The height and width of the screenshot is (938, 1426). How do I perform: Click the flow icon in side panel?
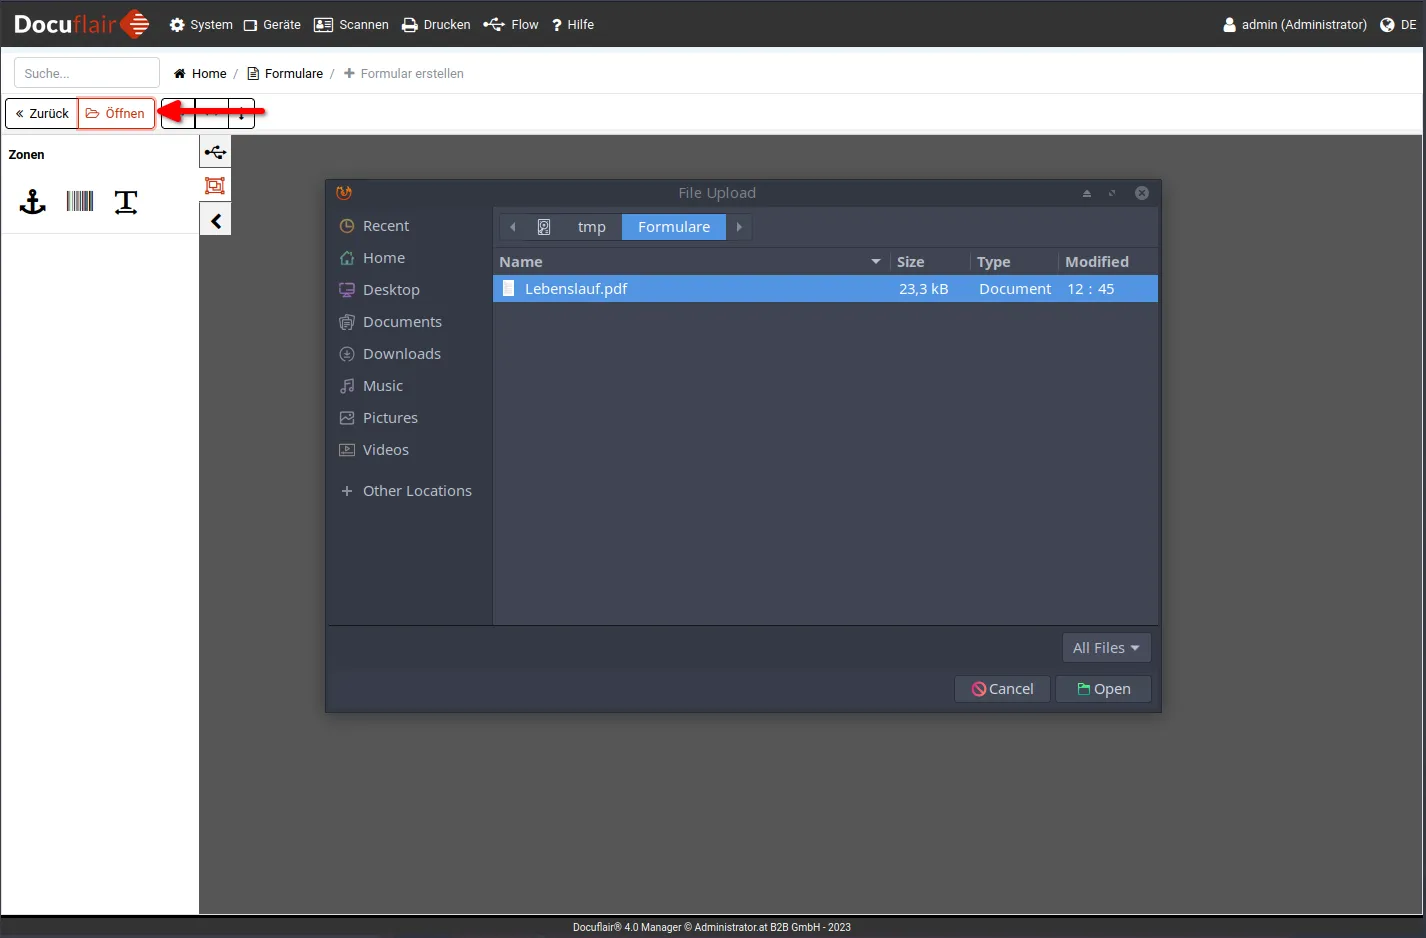[215, 153]
